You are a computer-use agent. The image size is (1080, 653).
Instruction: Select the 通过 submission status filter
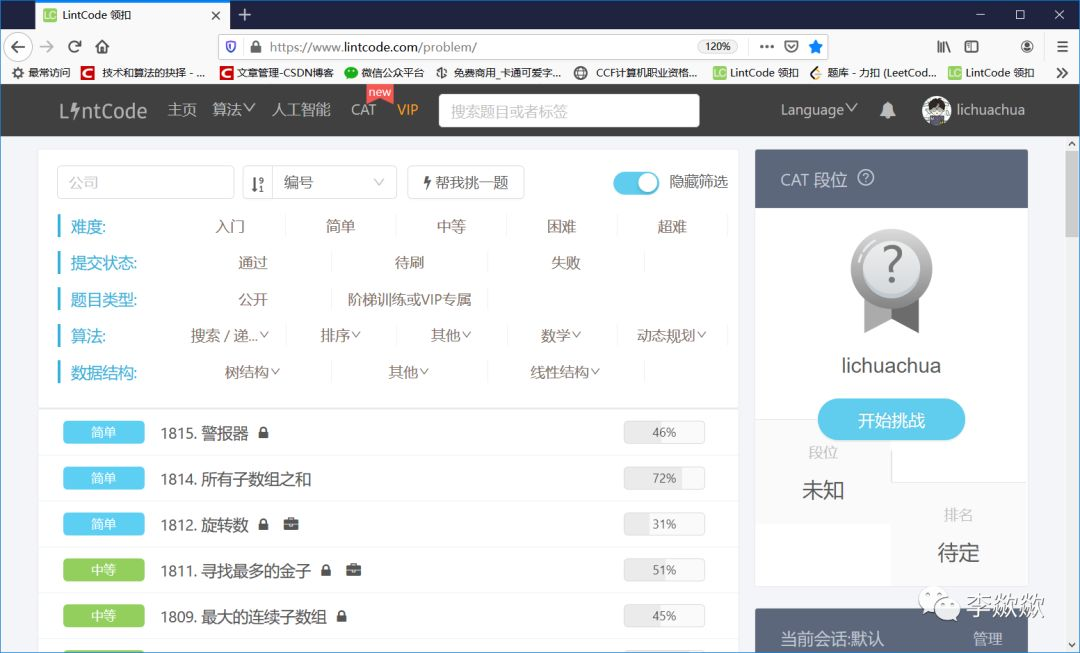253,262
